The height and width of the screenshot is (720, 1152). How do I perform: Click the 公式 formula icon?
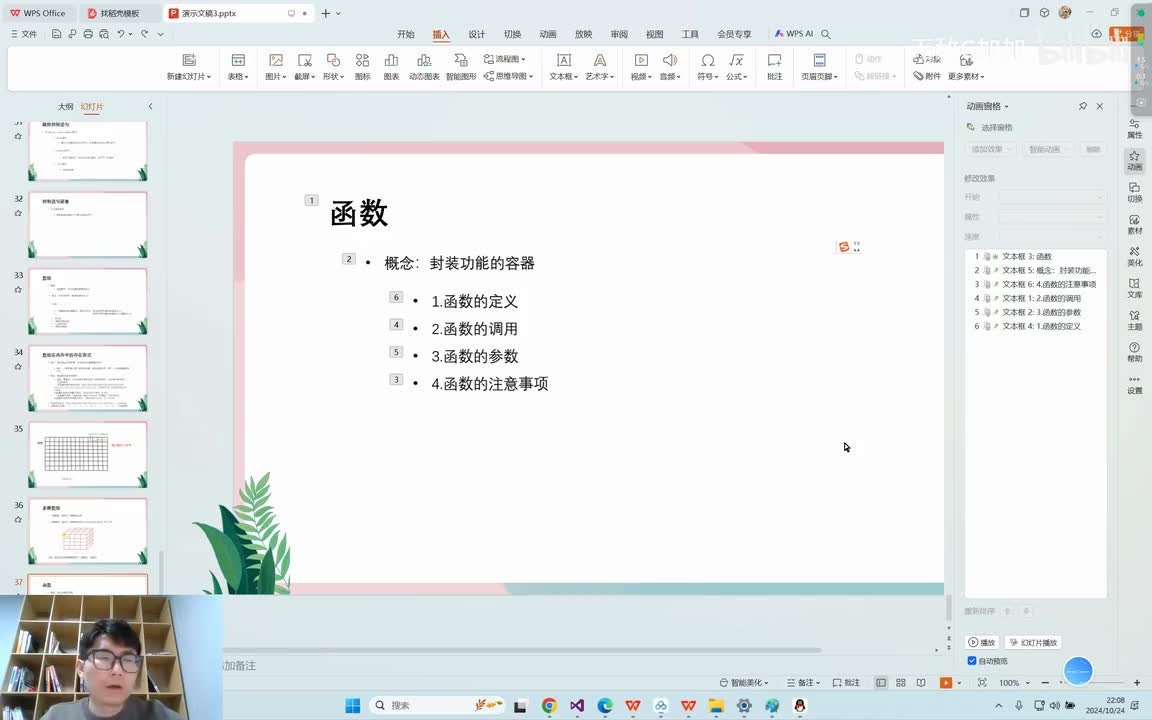coord(736,60)
